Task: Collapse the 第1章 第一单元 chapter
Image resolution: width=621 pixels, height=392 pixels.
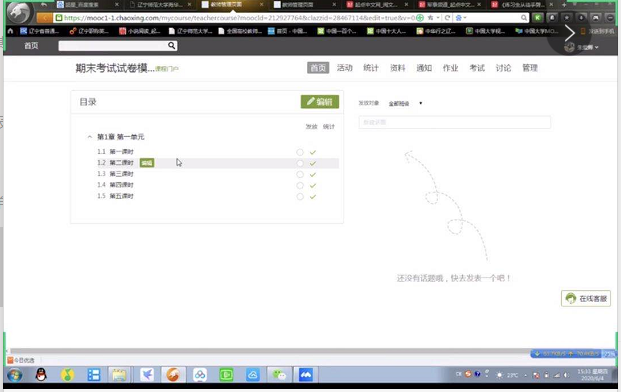Action: [x=90, y=137]
